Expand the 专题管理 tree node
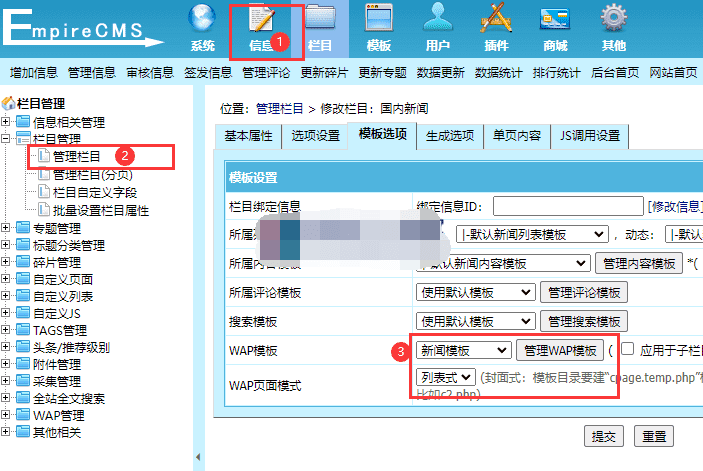 5,228
